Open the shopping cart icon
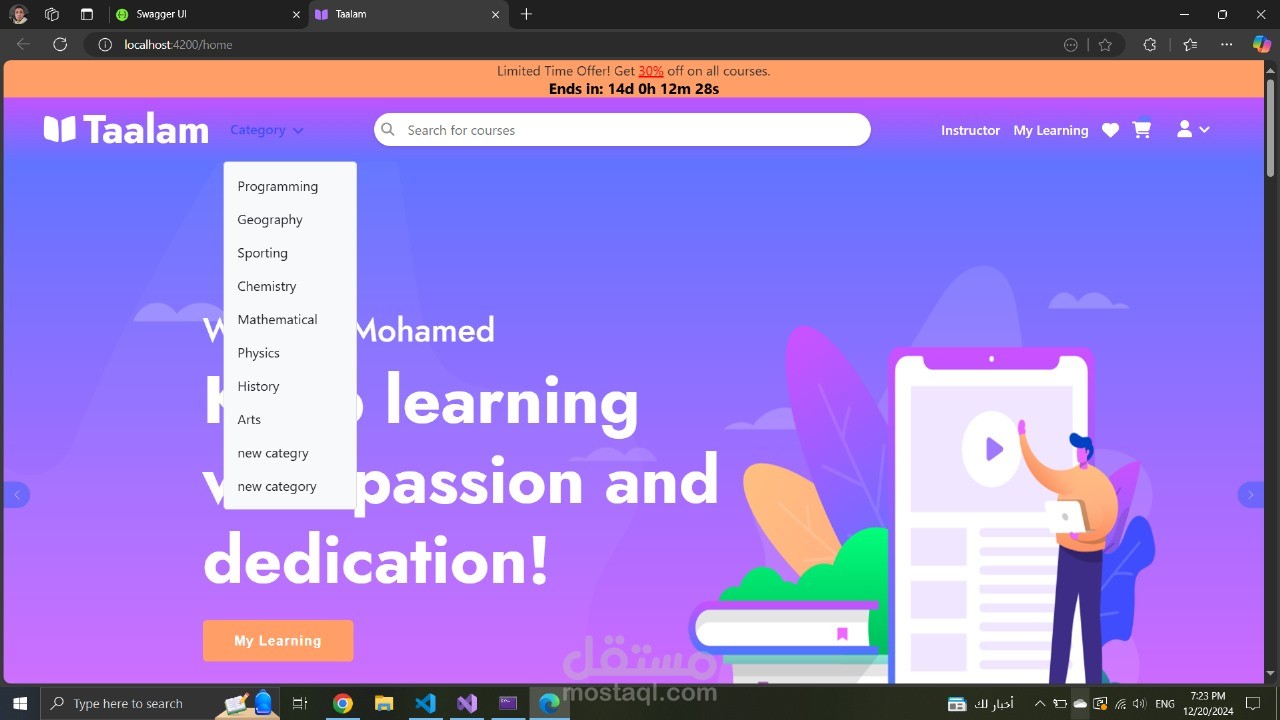Image resolution: width=1280 pixels, height=720 pixels. click(x=1142, y=130)
